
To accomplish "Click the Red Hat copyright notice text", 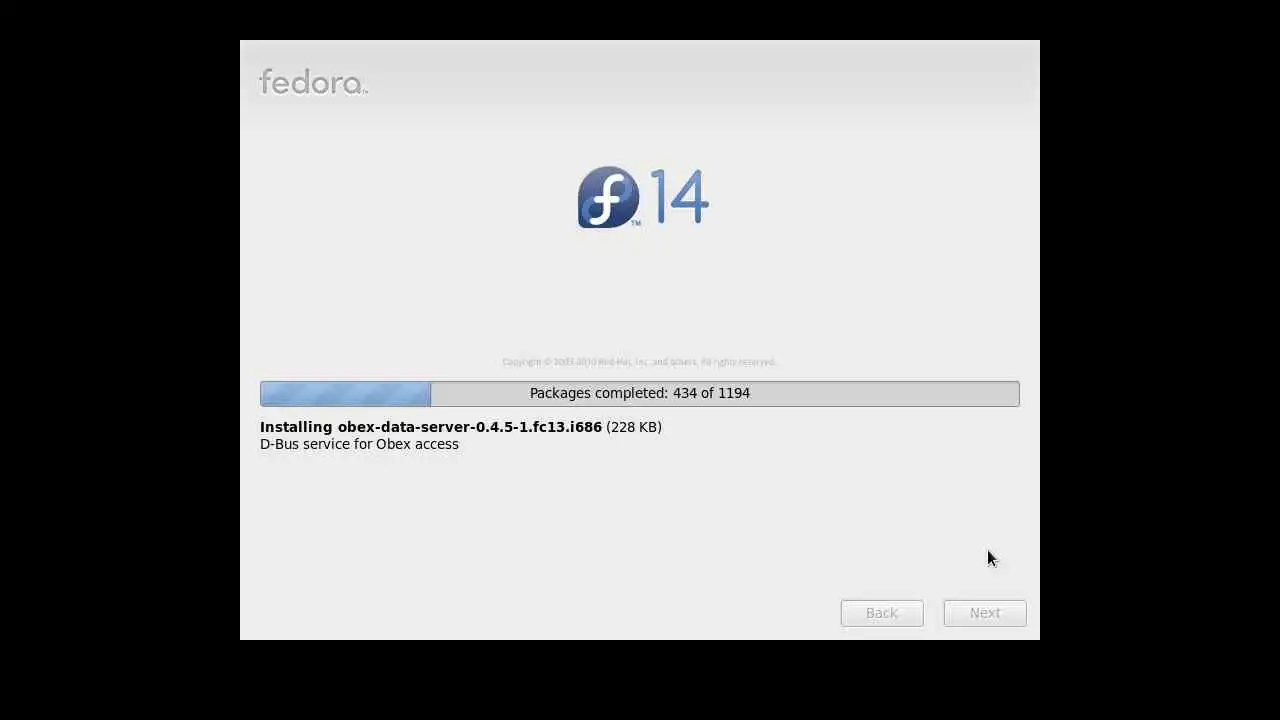I will 639,362.
